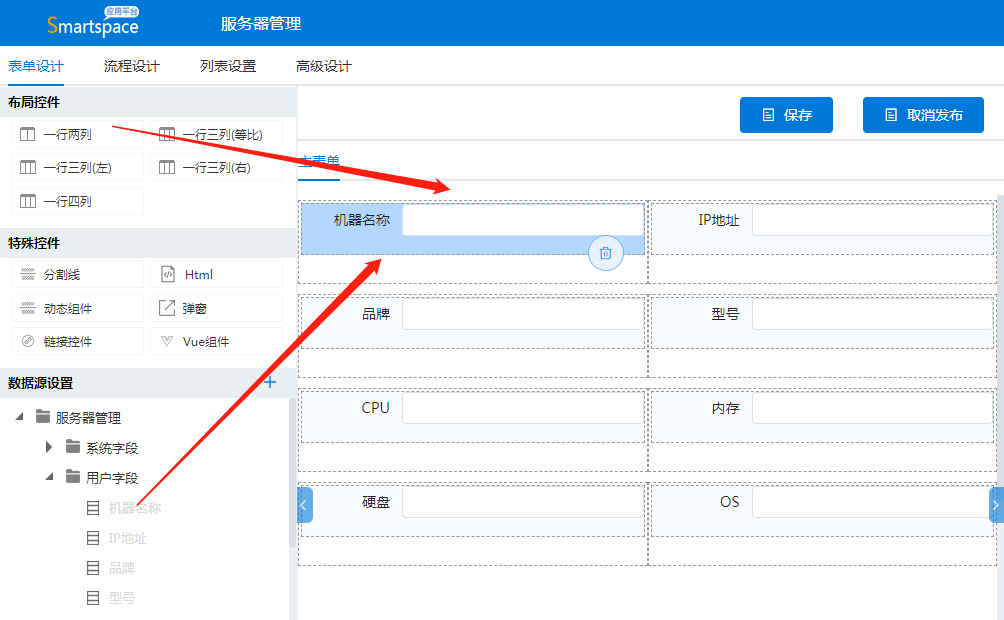Screen dimensions: 1004x620
Task: Select the 一行三列(右) layout control
Action: 216,167
